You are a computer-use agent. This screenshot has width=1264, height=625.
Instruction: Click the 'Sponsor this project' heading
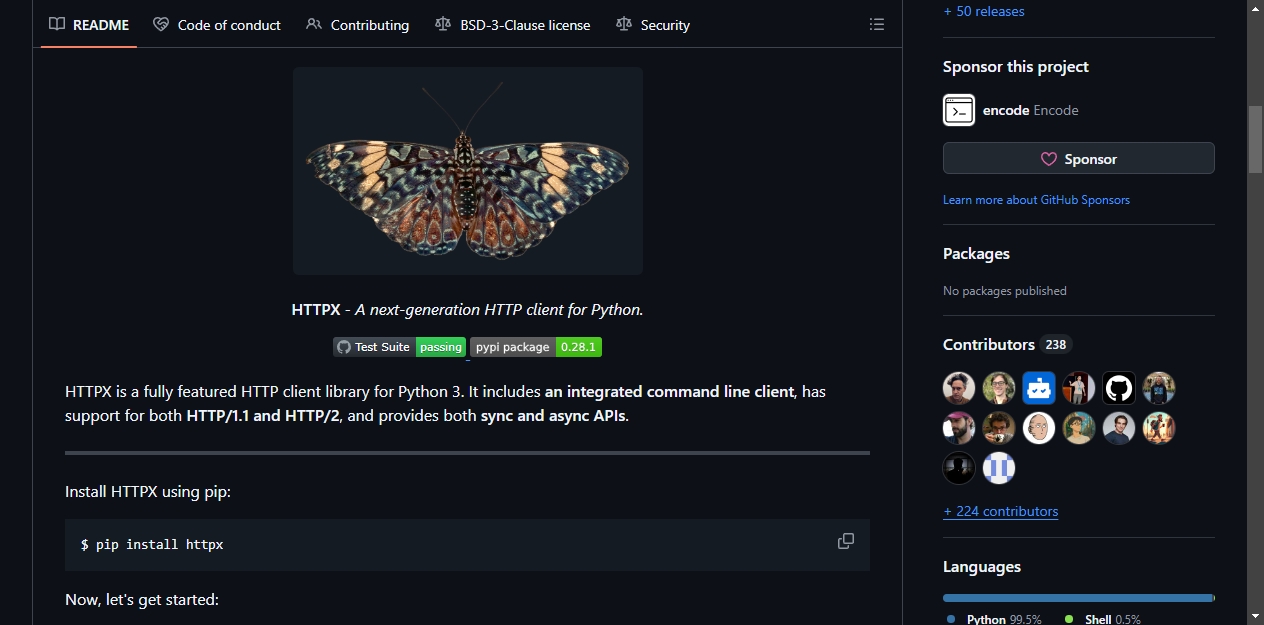(1016, 67)
